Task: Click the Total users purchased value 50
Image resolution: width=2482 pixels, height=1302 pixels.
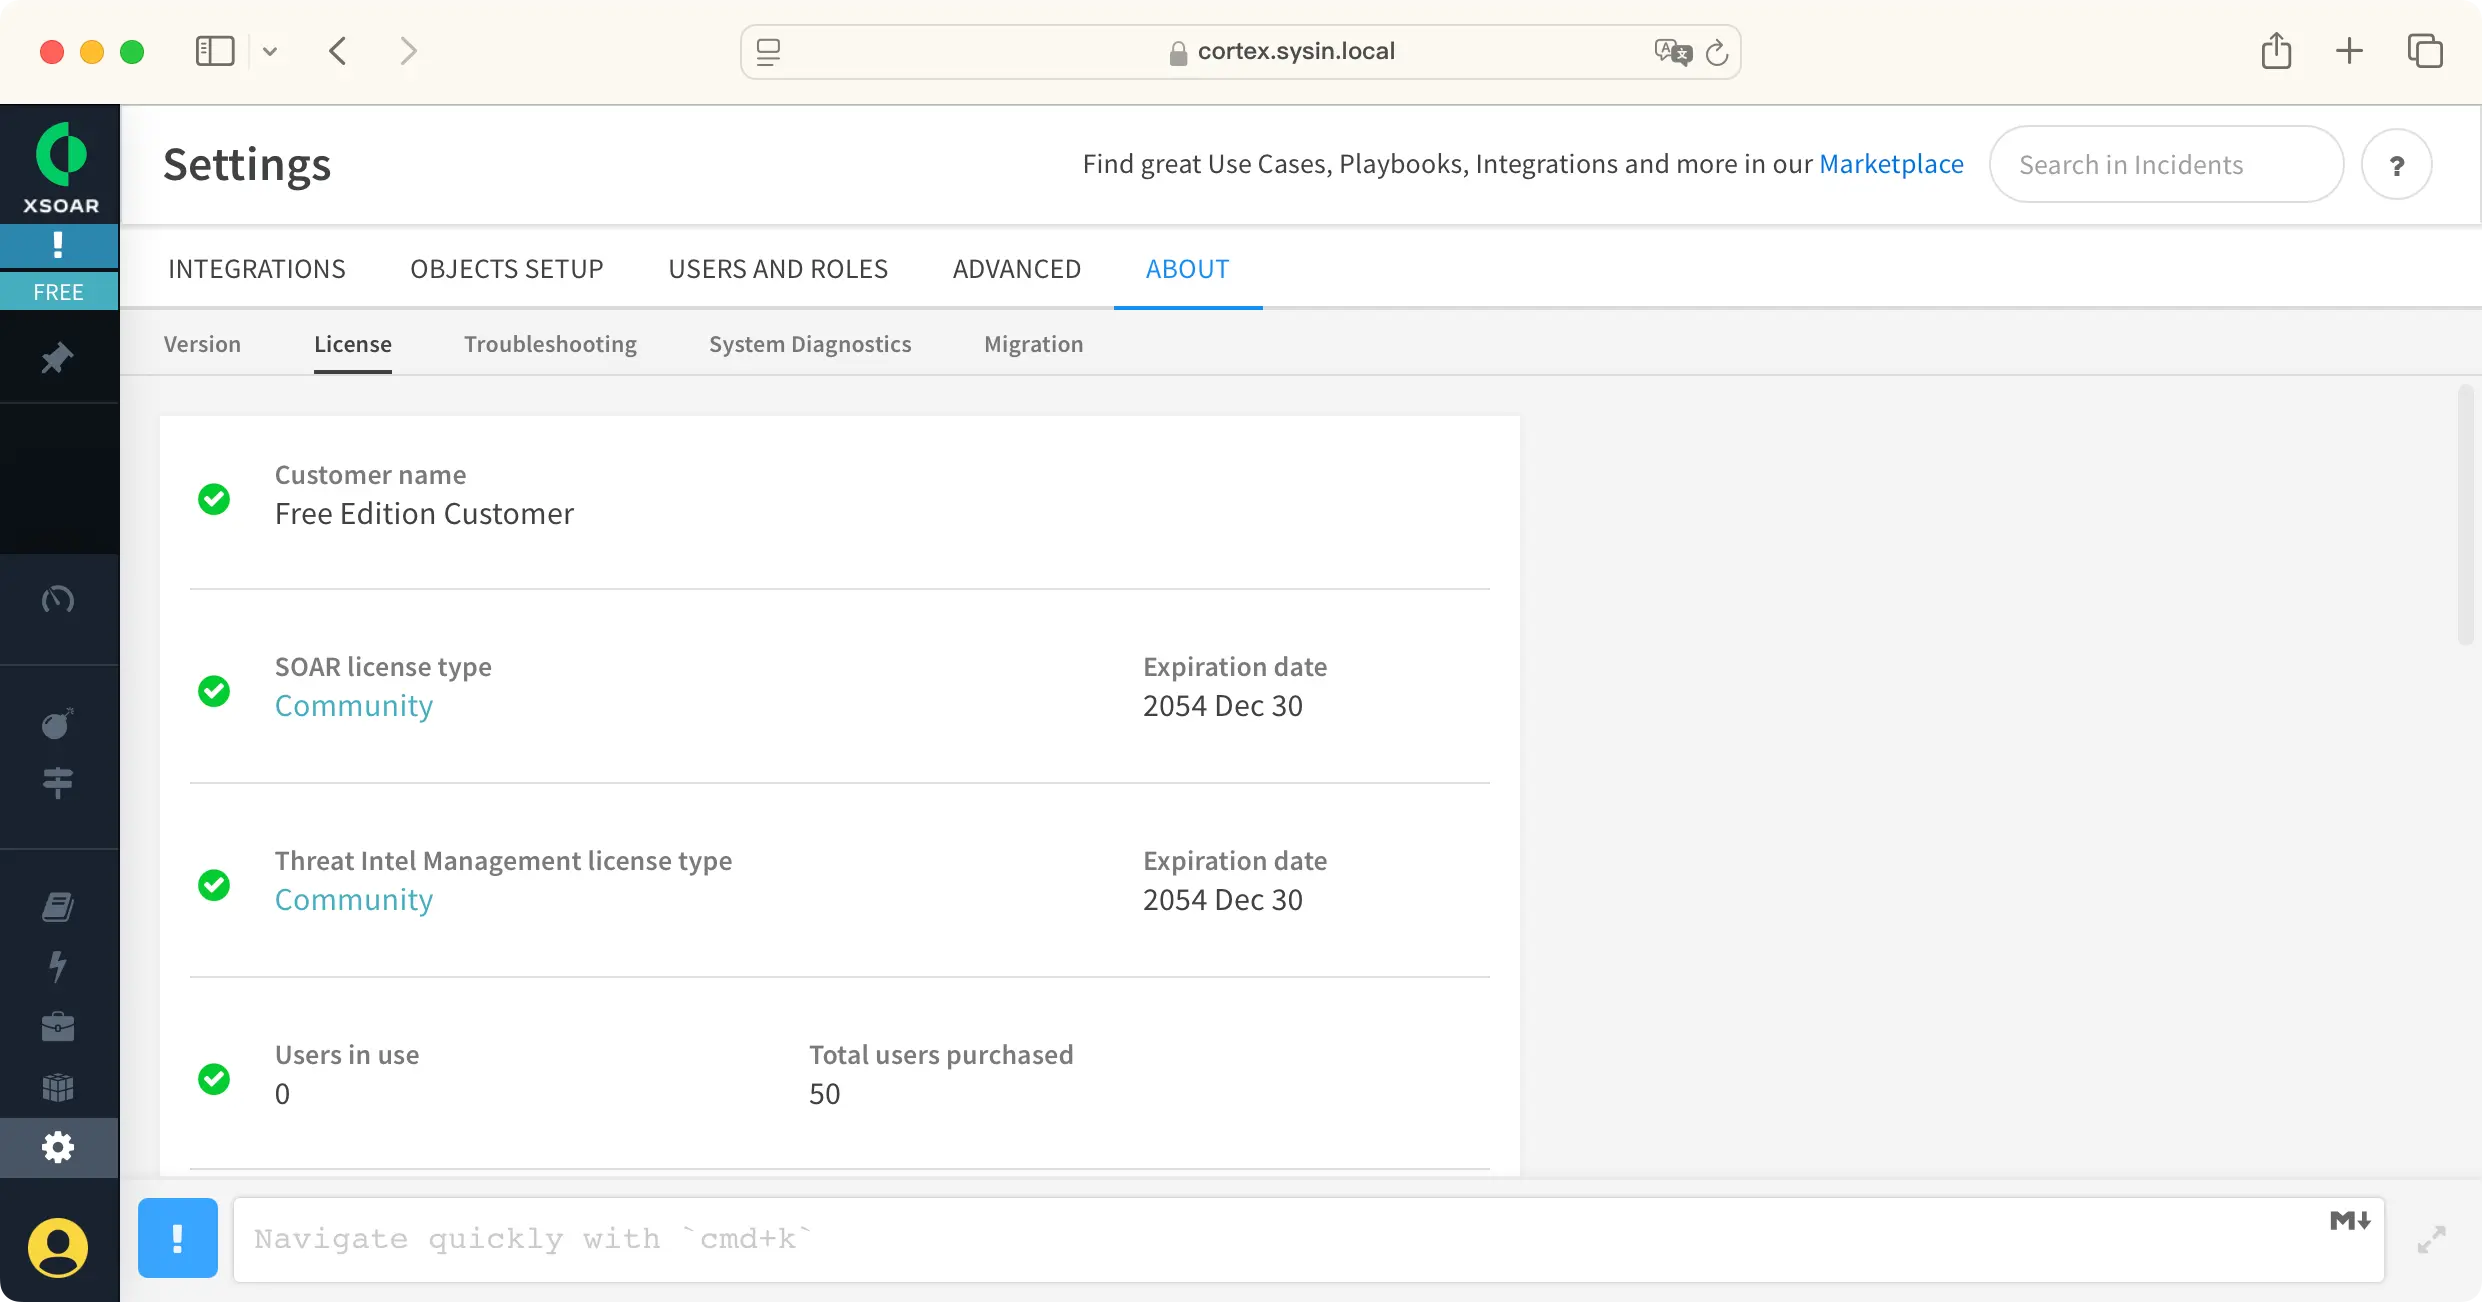Action: tap(825, 1094)
